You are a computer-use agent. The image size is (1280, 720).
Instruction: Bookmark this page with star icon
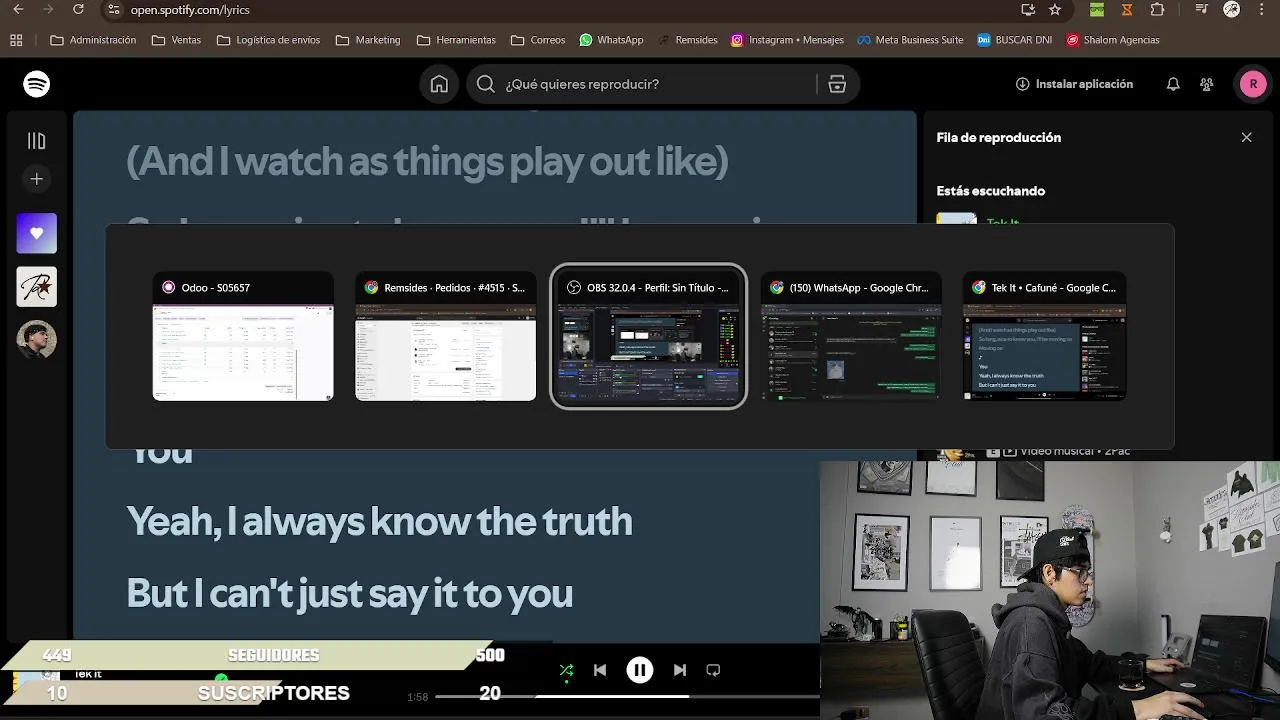point(1055,10)
